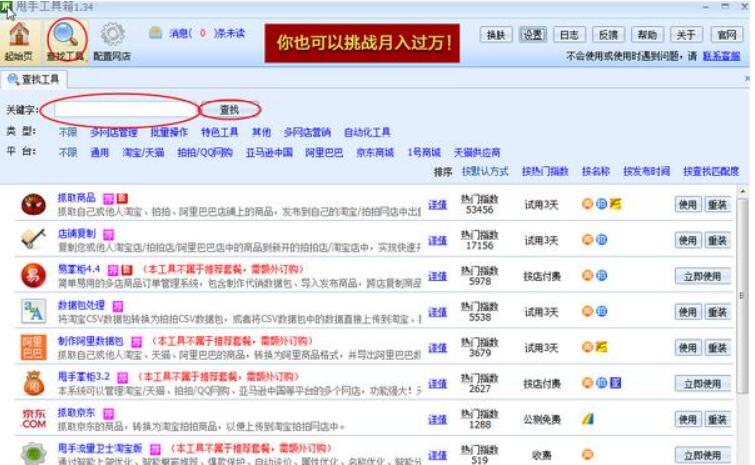Open the 帮助 help button
Viewport: 755px width, 465px height.
[x=647, y=35]
